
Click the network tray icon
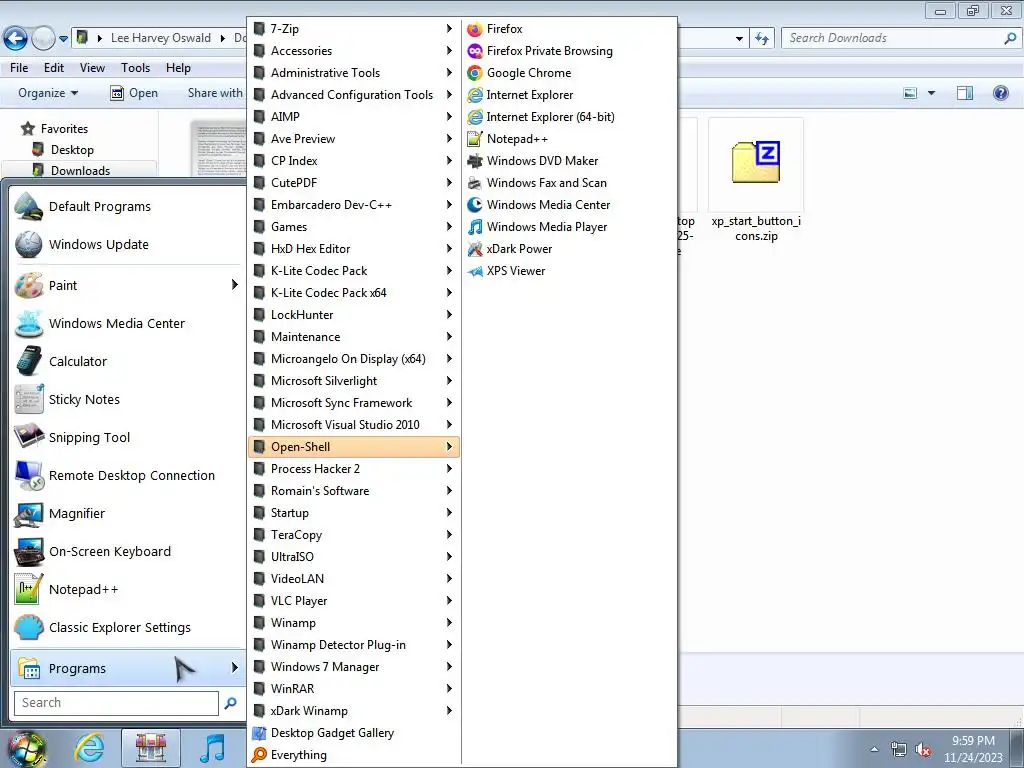pyautogui.click(x=899, y=750)
